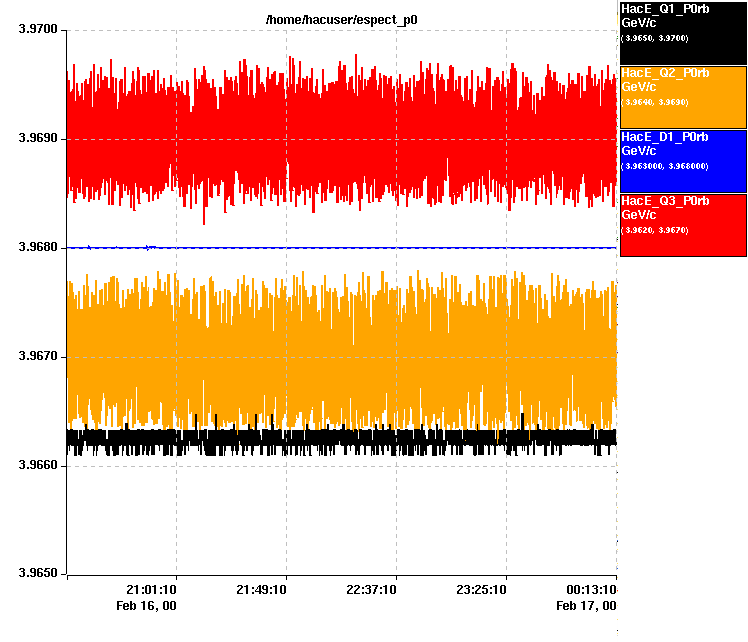This screenshot has height=642, width=748.
Task: Click the 3.9670 y-axis tick label
Action: (x=38, y=356)
